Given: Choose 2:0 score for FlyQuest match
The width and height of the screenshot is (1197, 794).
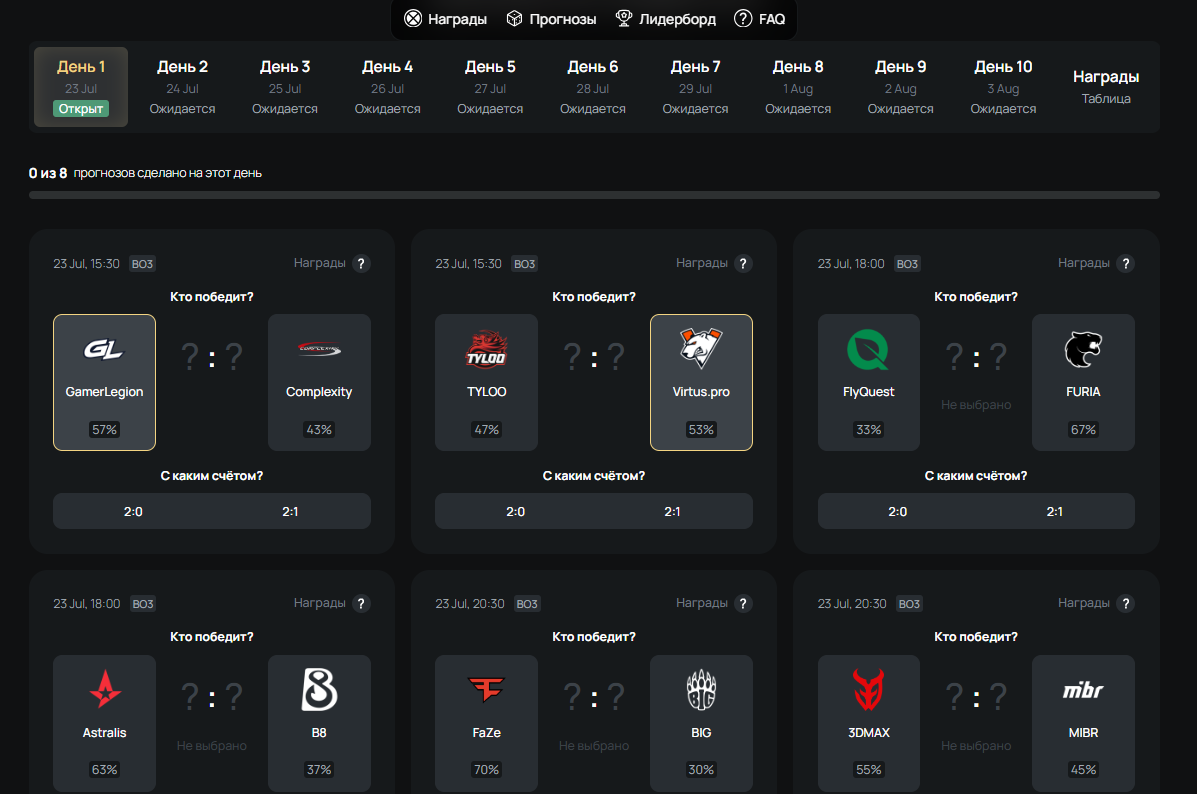Looking at the screenshot, I should click(898, 512).
